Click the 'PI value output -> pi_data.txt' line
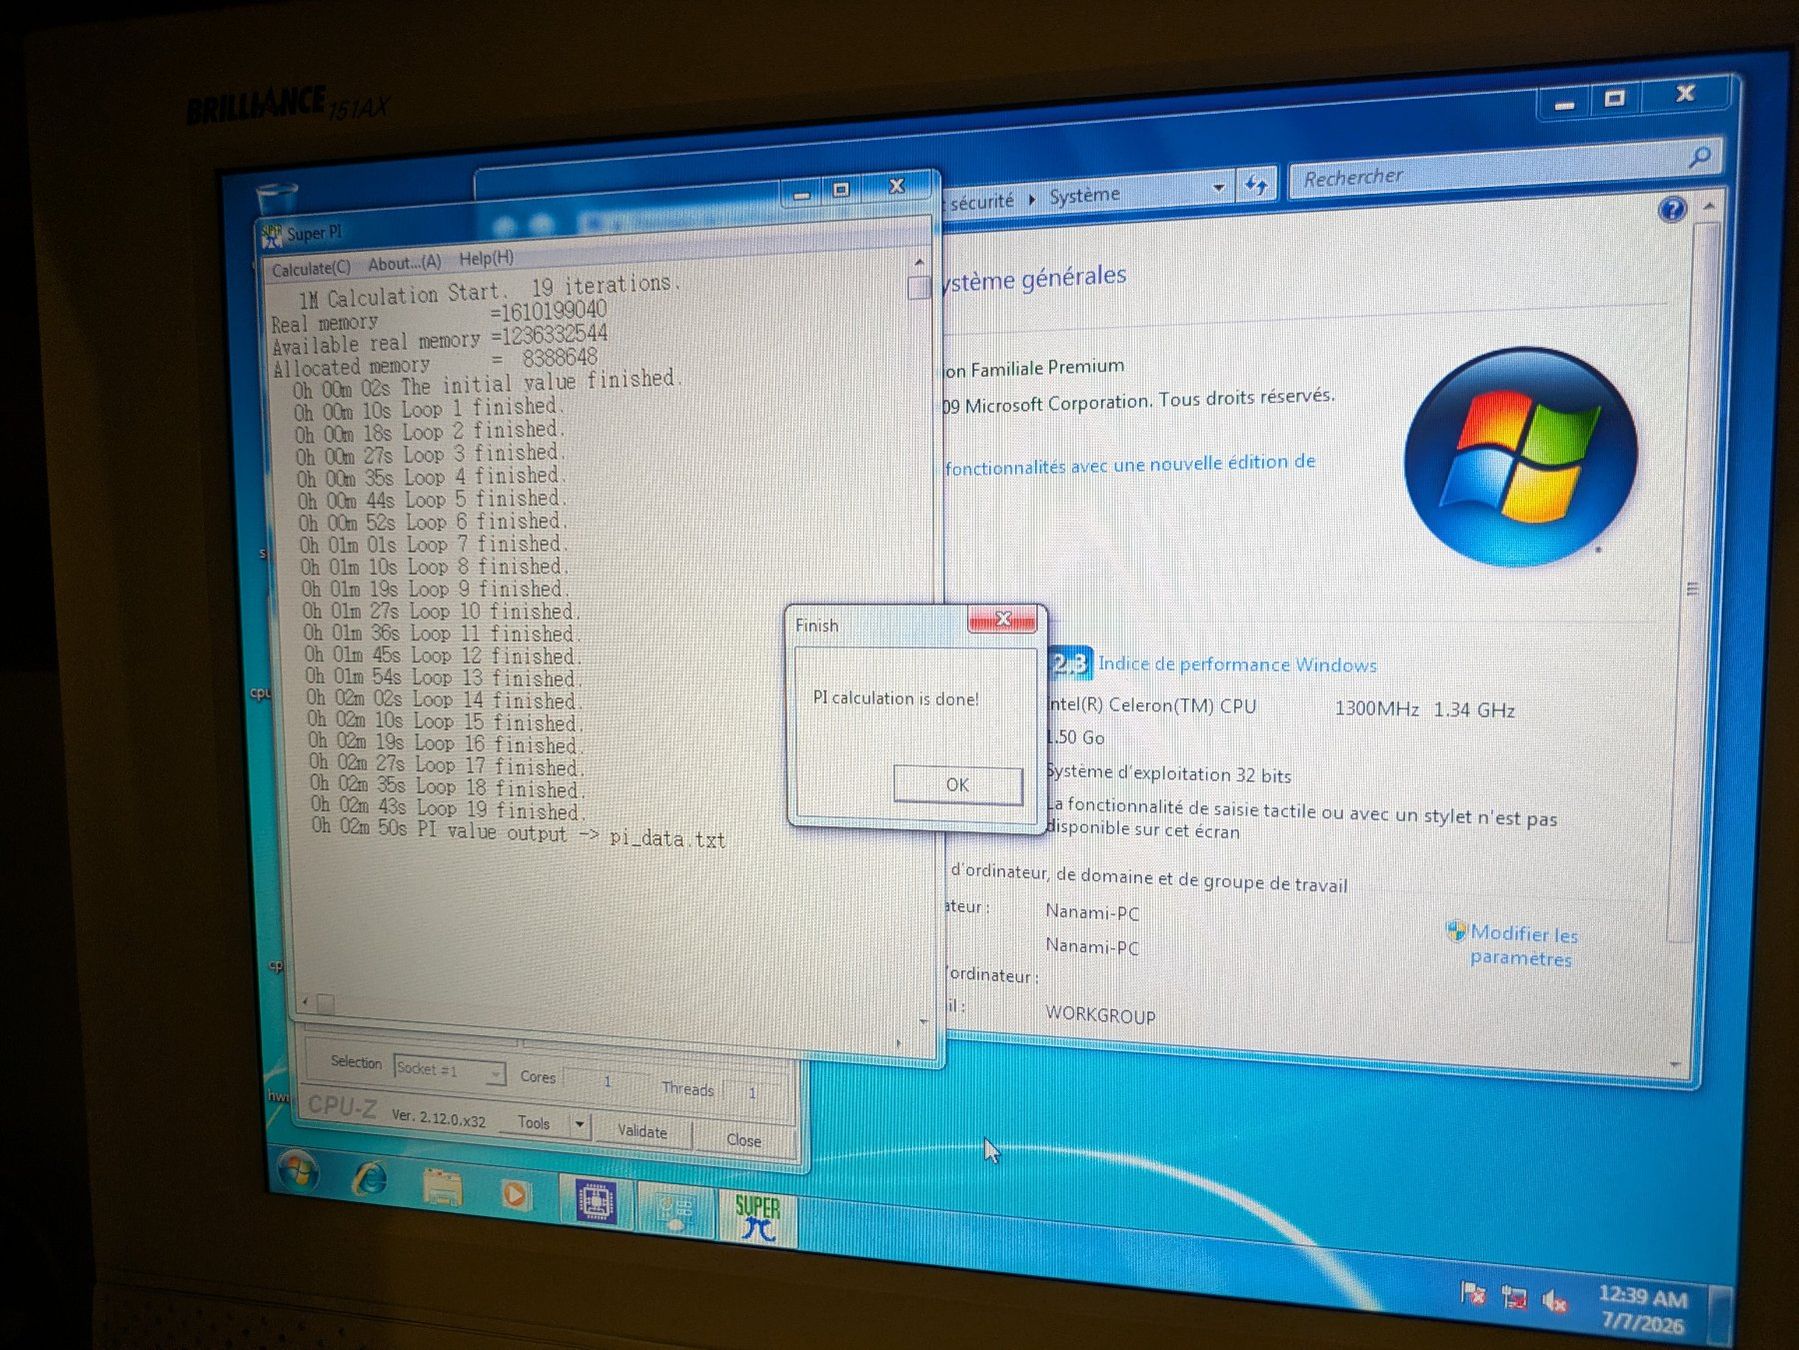This screenshot has height=1350, width=1799. [x=518, y=833]
